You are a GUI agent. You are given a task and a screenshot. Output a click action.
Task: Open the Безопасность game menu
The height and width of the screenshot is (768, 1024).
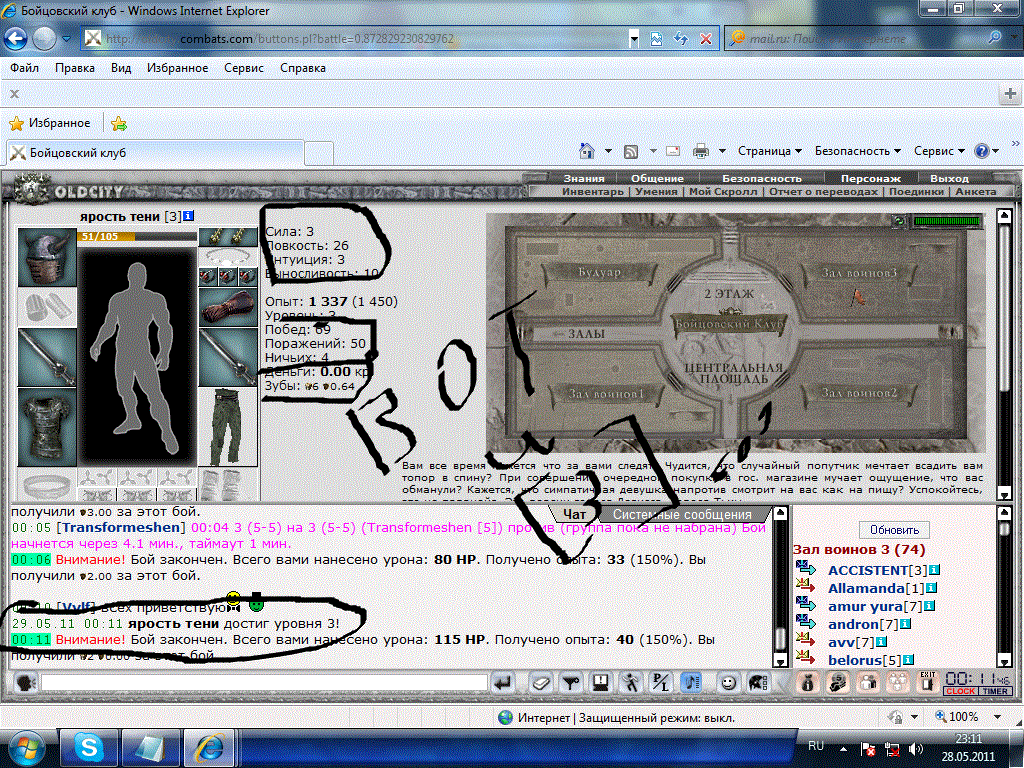[761, 178]
